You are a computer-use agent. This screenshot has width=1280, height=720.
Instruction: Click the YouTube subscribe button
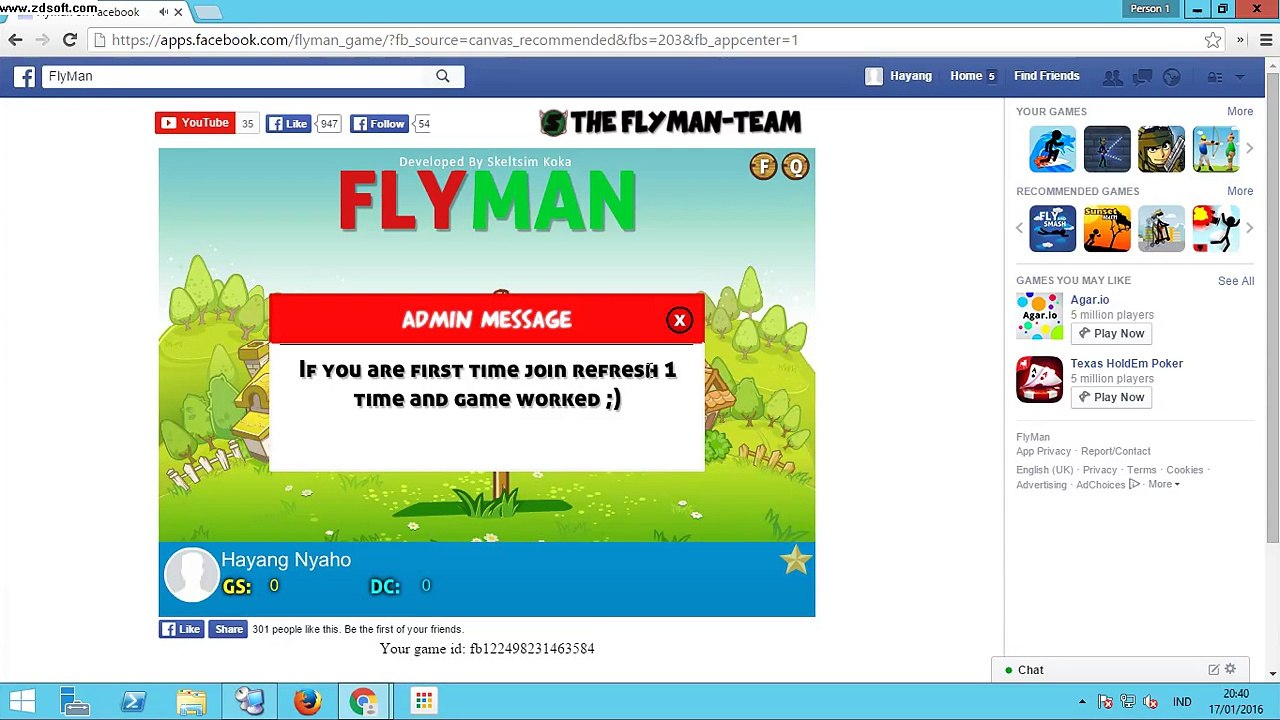tap(195, 123)
